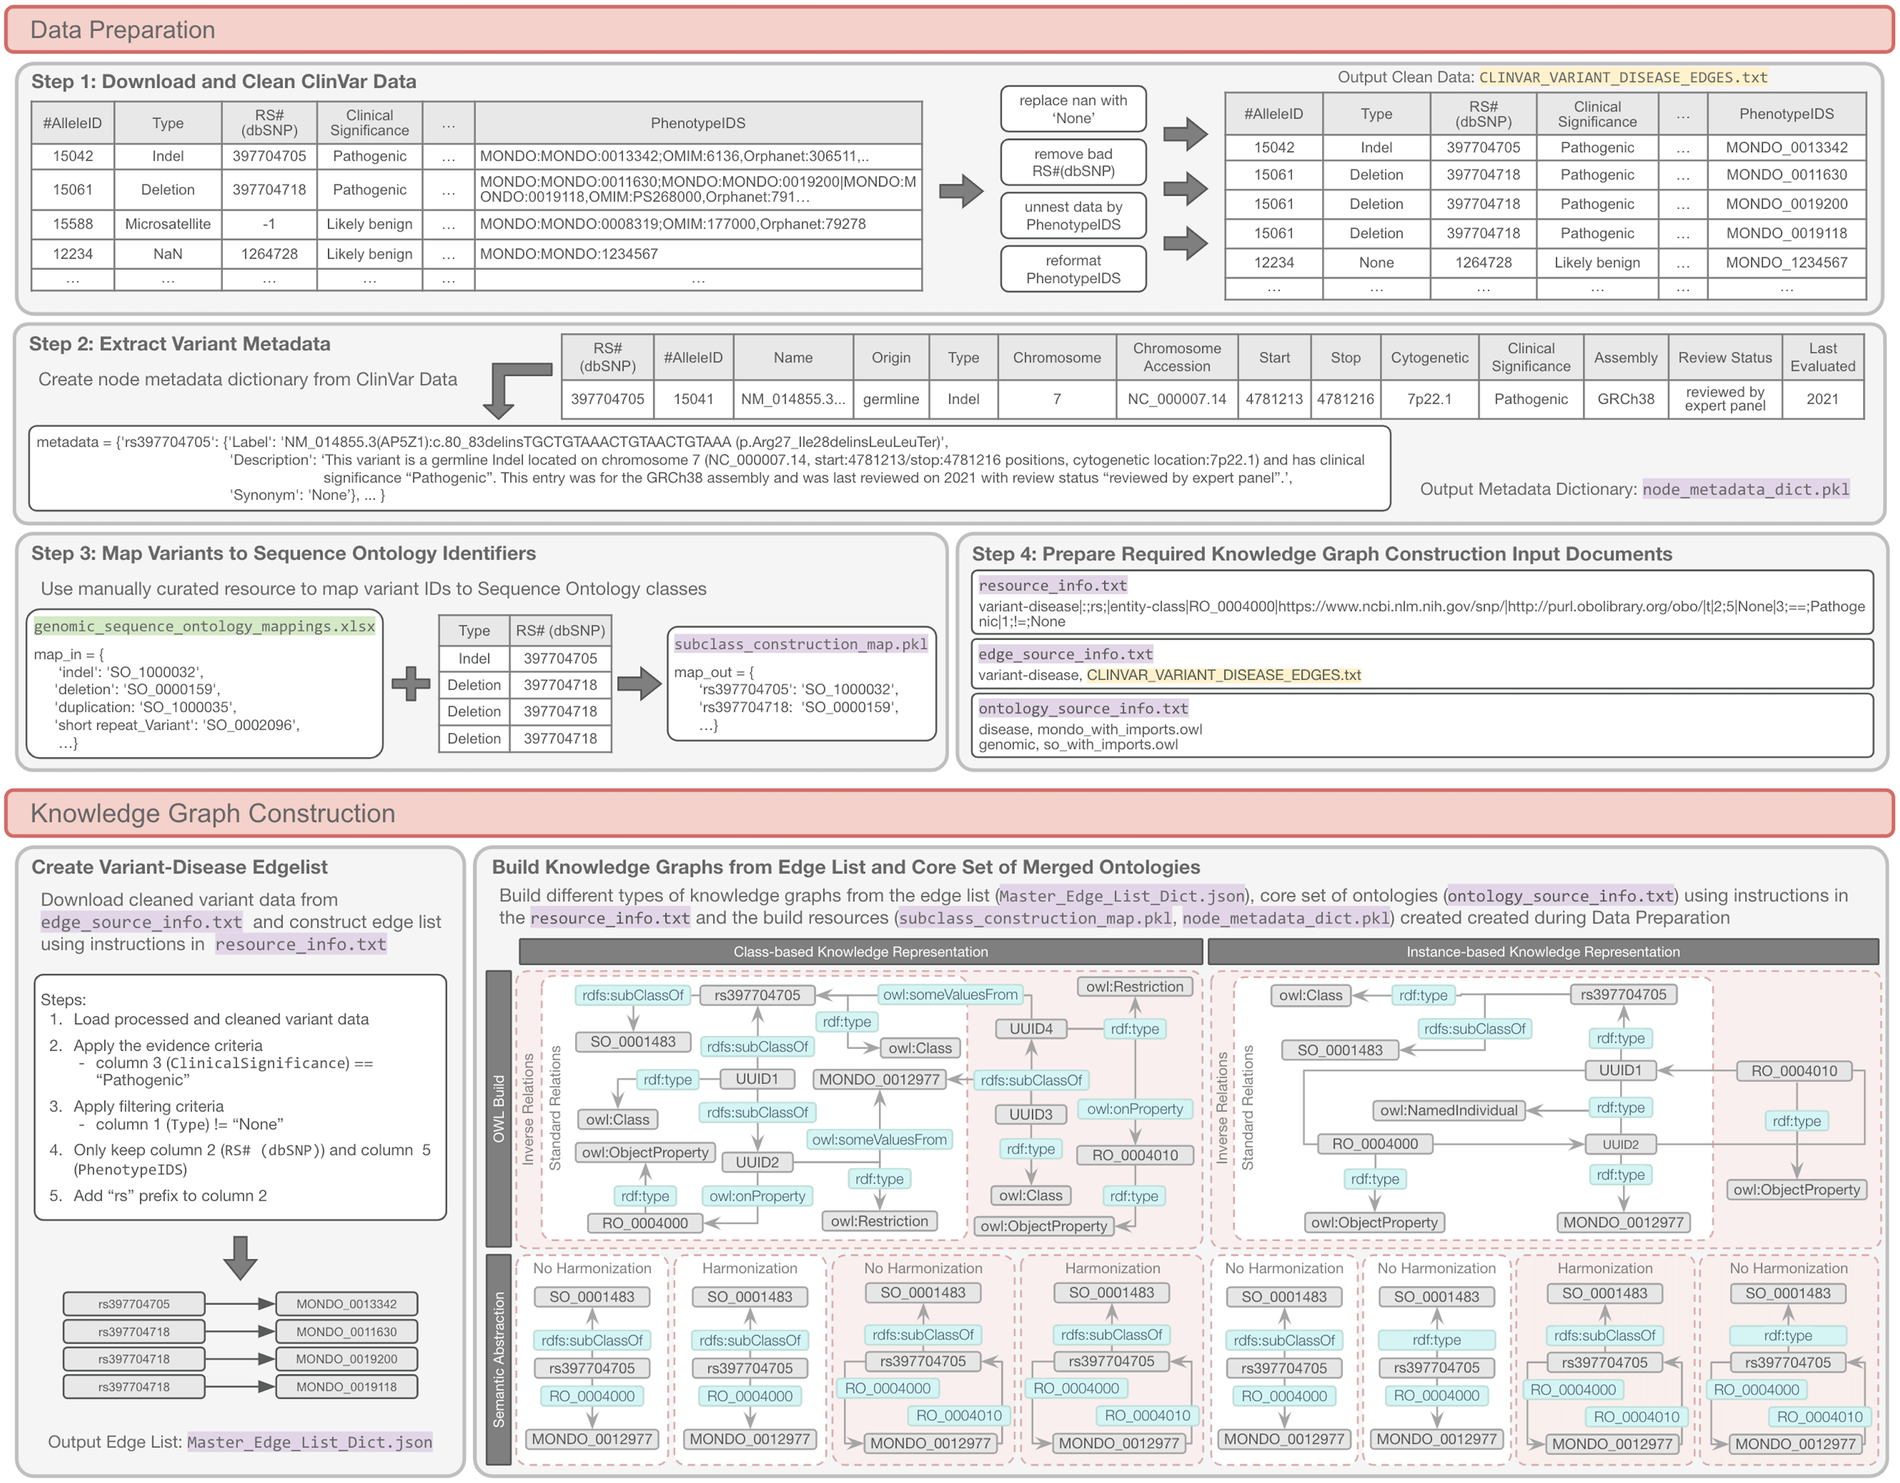Select the Instance-based Knowledge Representation header

point(1542,952)
